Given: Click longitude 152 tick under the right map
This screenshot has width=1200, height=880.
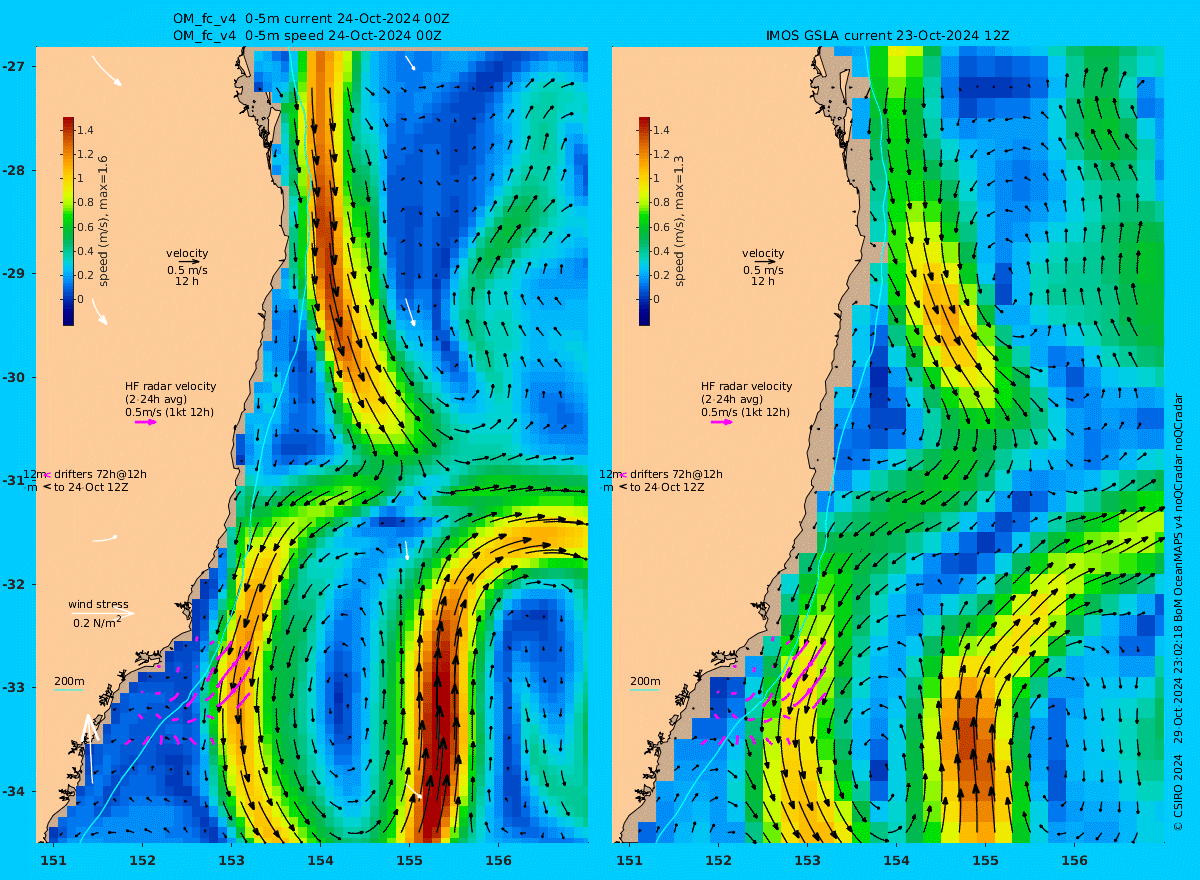Looking at the screenshot, I should point(718,860).
